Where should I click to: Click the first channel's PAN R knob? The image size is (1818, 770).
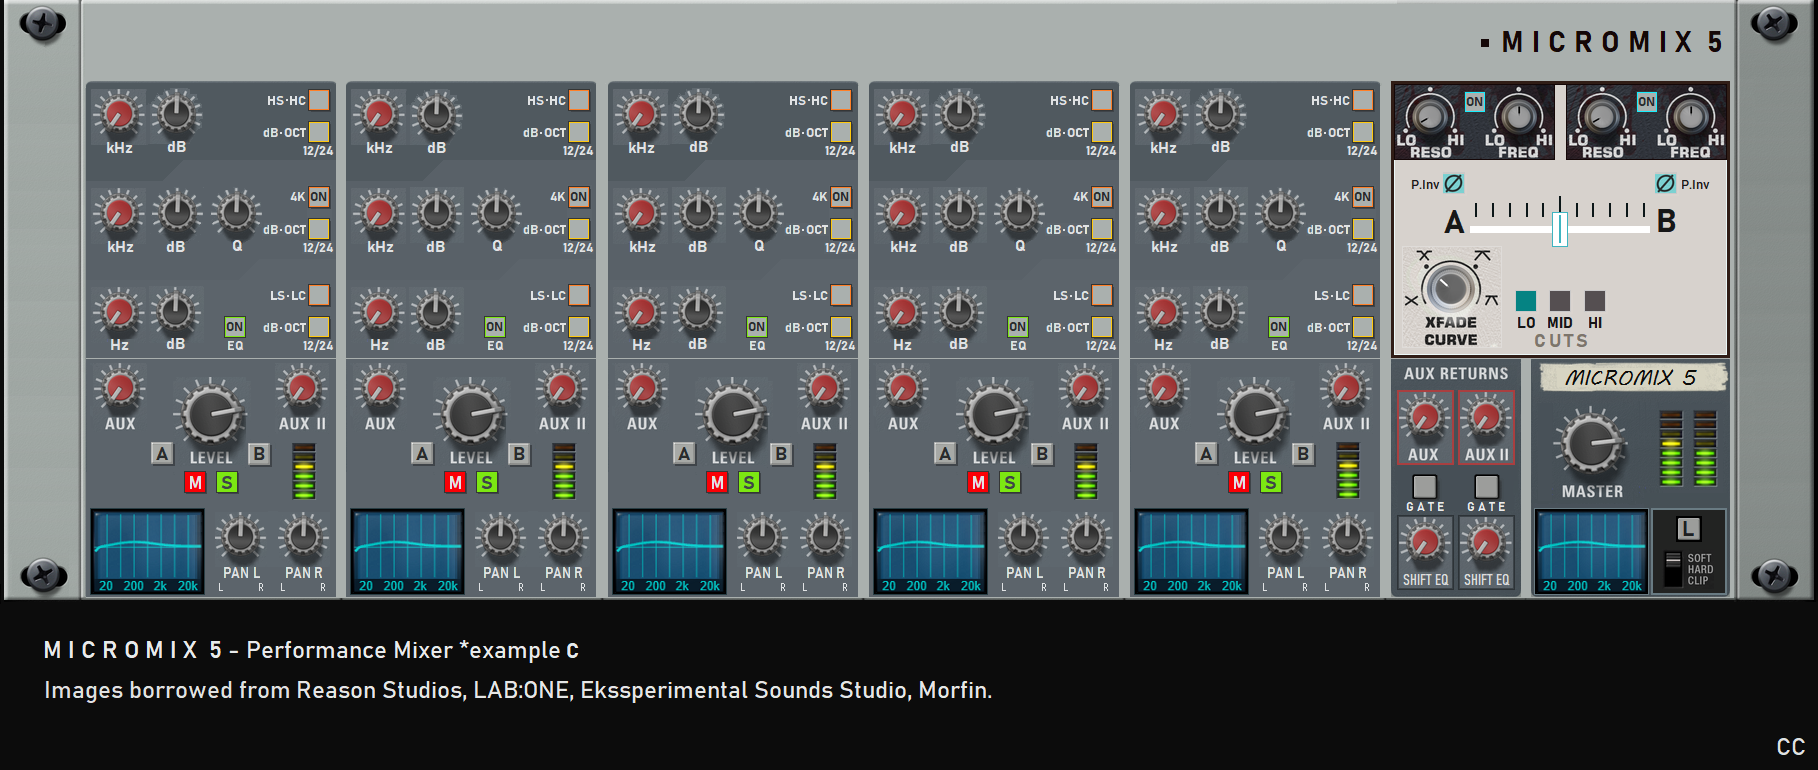(x=303, y=537)
